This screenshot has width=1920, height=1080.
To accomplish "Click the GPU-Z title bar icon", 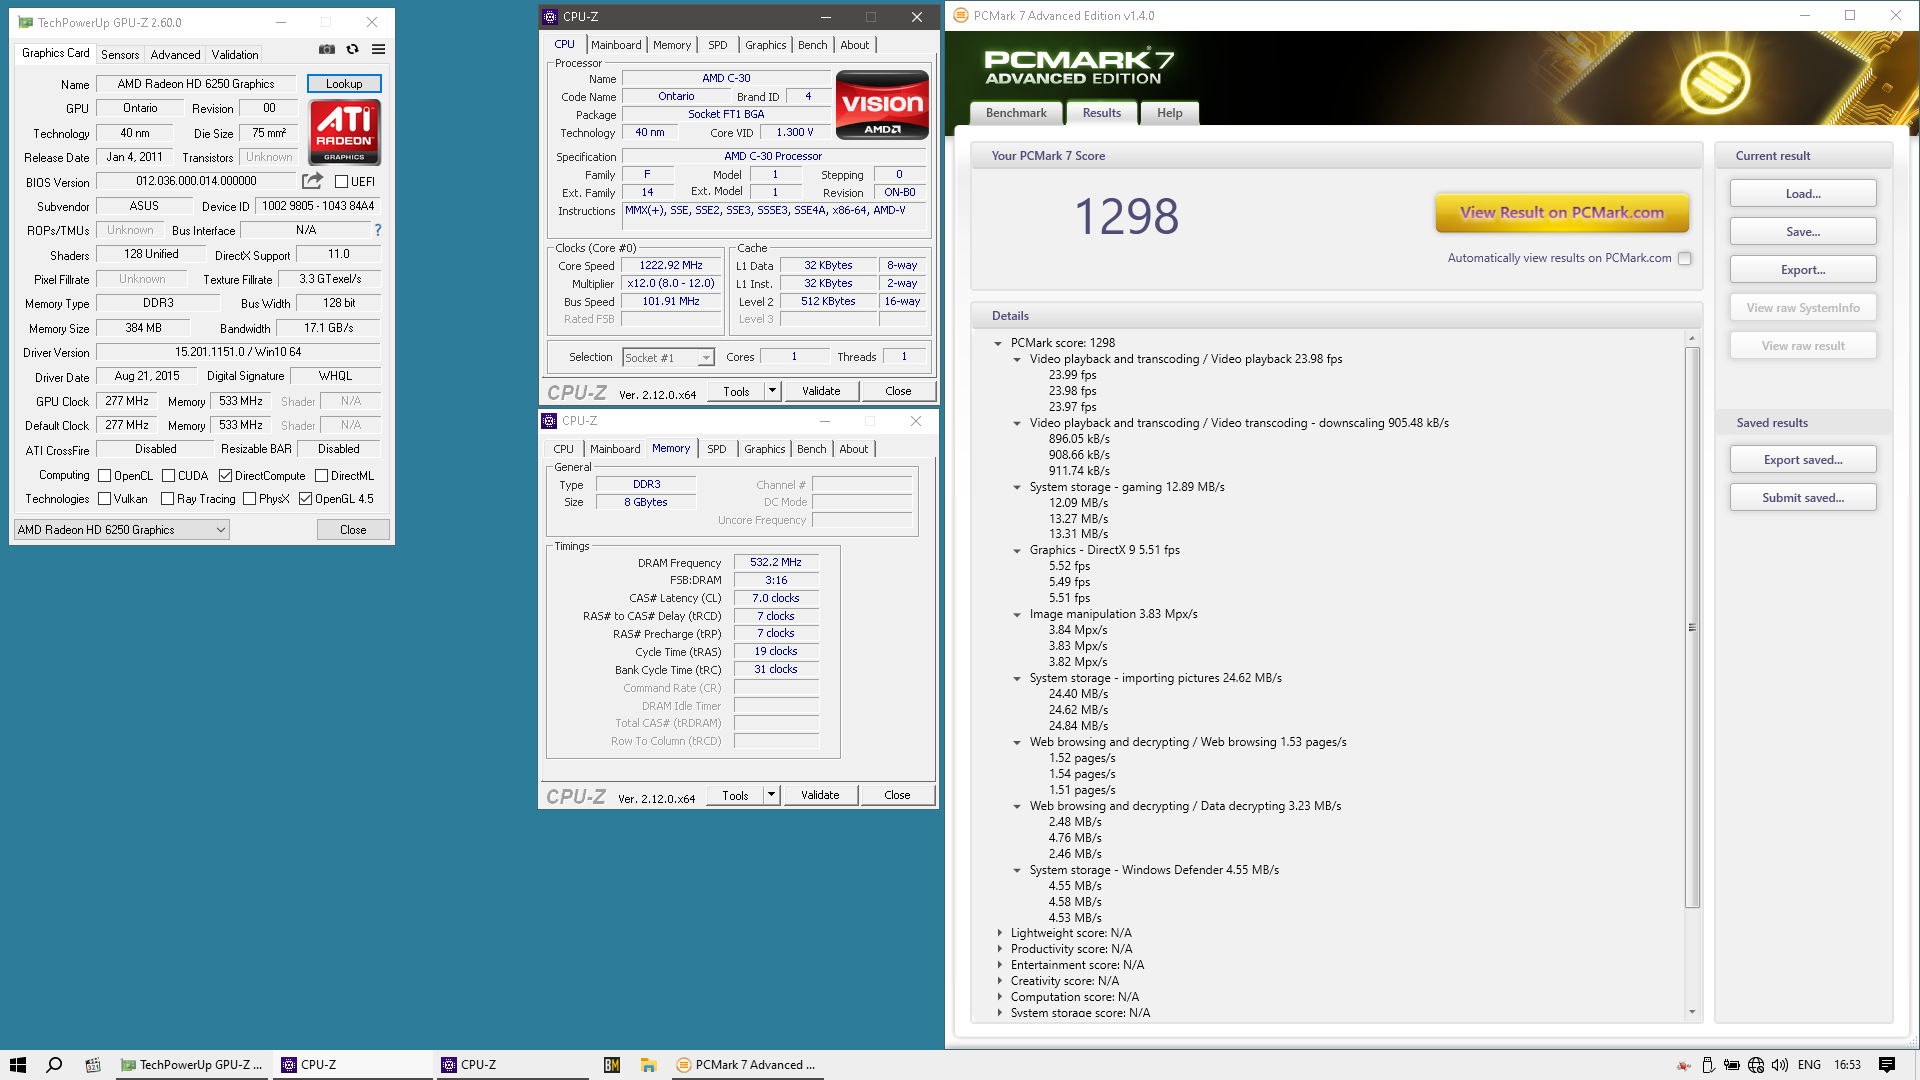I will coord(25,22).
